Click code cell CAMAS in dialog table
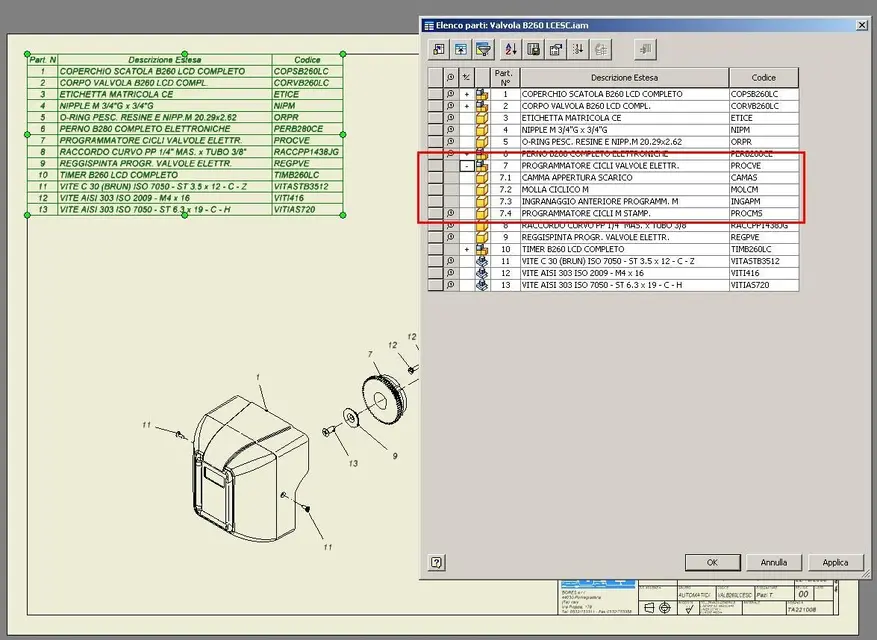 pyautogui.click(x=763, y=177)
